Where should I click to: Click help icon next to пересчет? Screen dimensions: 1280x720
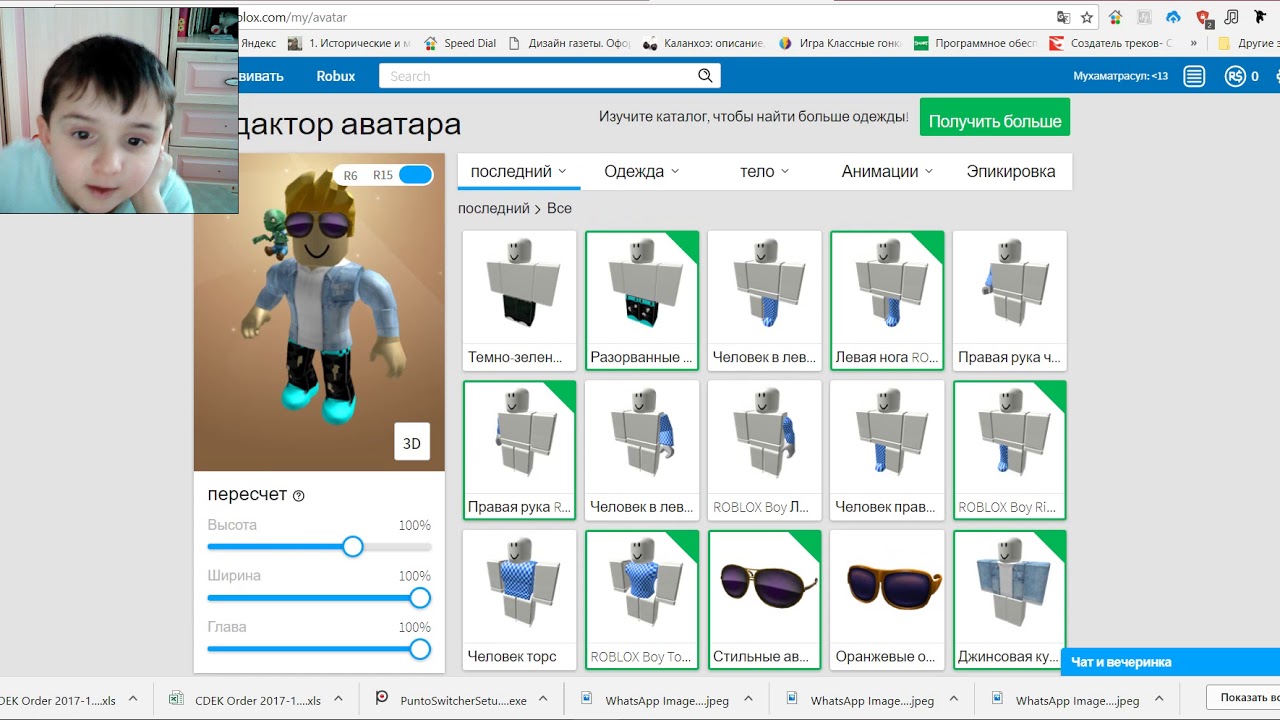coord(298,496)
